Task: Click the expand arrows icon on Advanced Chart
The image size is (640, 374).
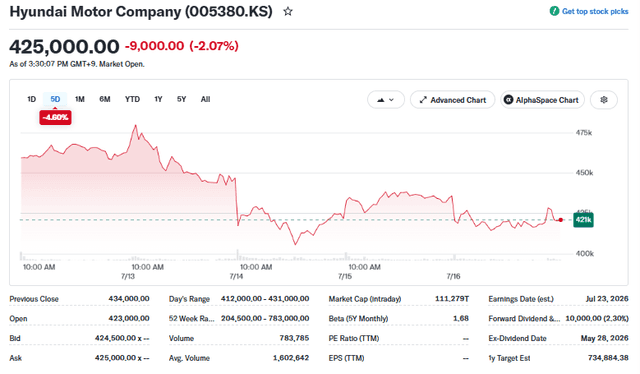Action: click(423, 100)
